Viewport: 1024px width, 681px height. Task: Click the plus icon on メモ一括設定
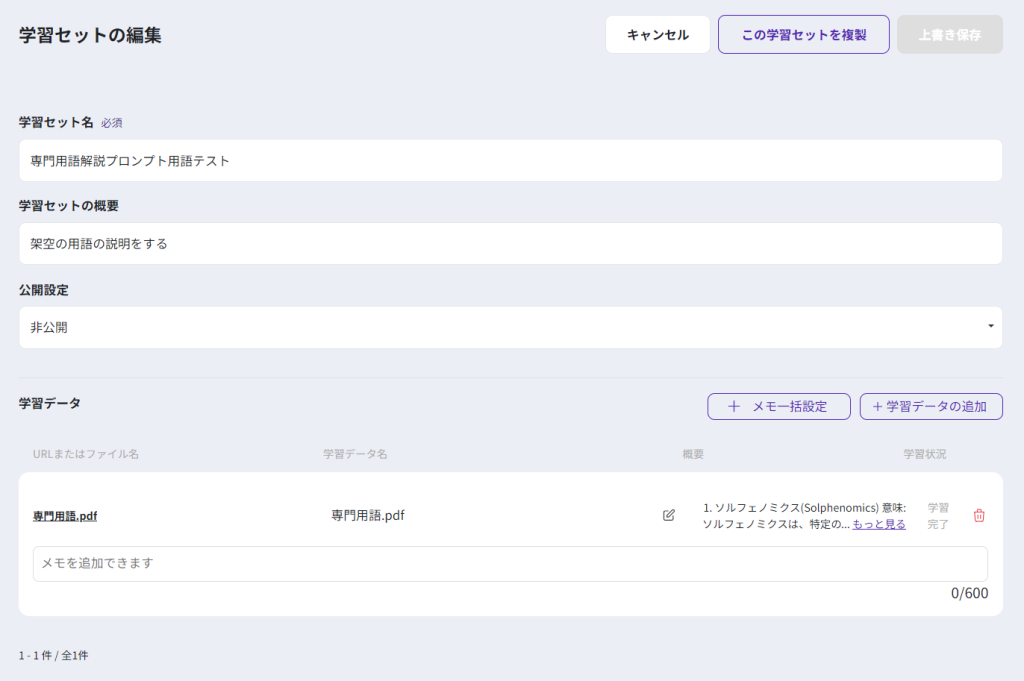(x=734, y=407)
